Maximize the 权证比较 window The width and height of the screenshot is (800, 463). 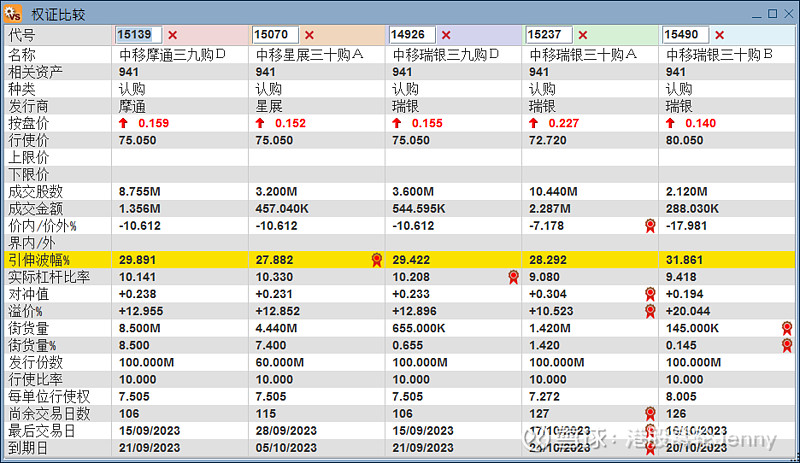772,14
